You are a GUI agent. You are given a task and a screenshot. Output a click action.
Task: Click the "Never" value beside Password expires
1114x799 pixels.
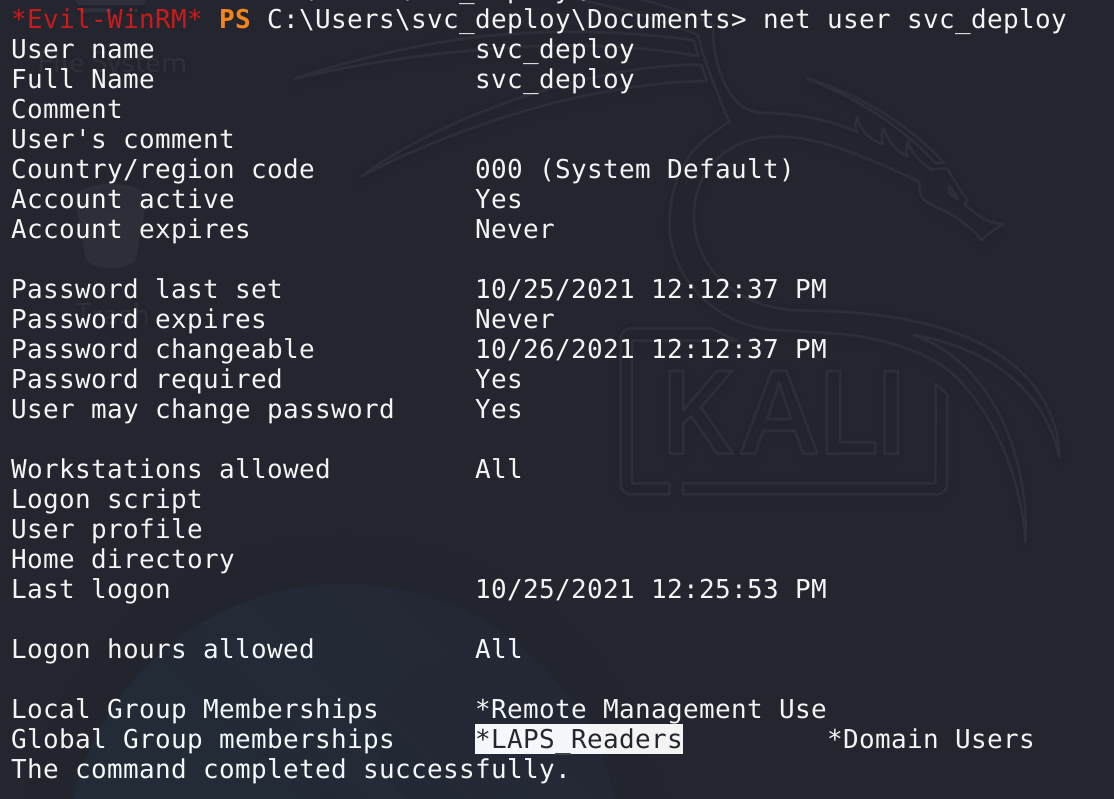coord(515,320)
